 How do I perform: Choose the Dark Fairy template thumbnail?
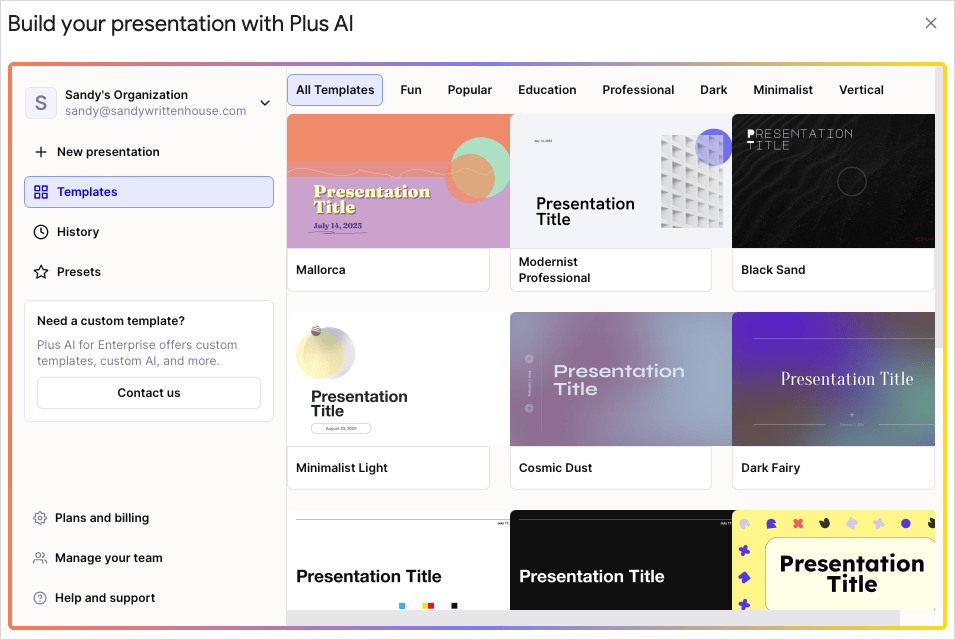coord(833,379)
